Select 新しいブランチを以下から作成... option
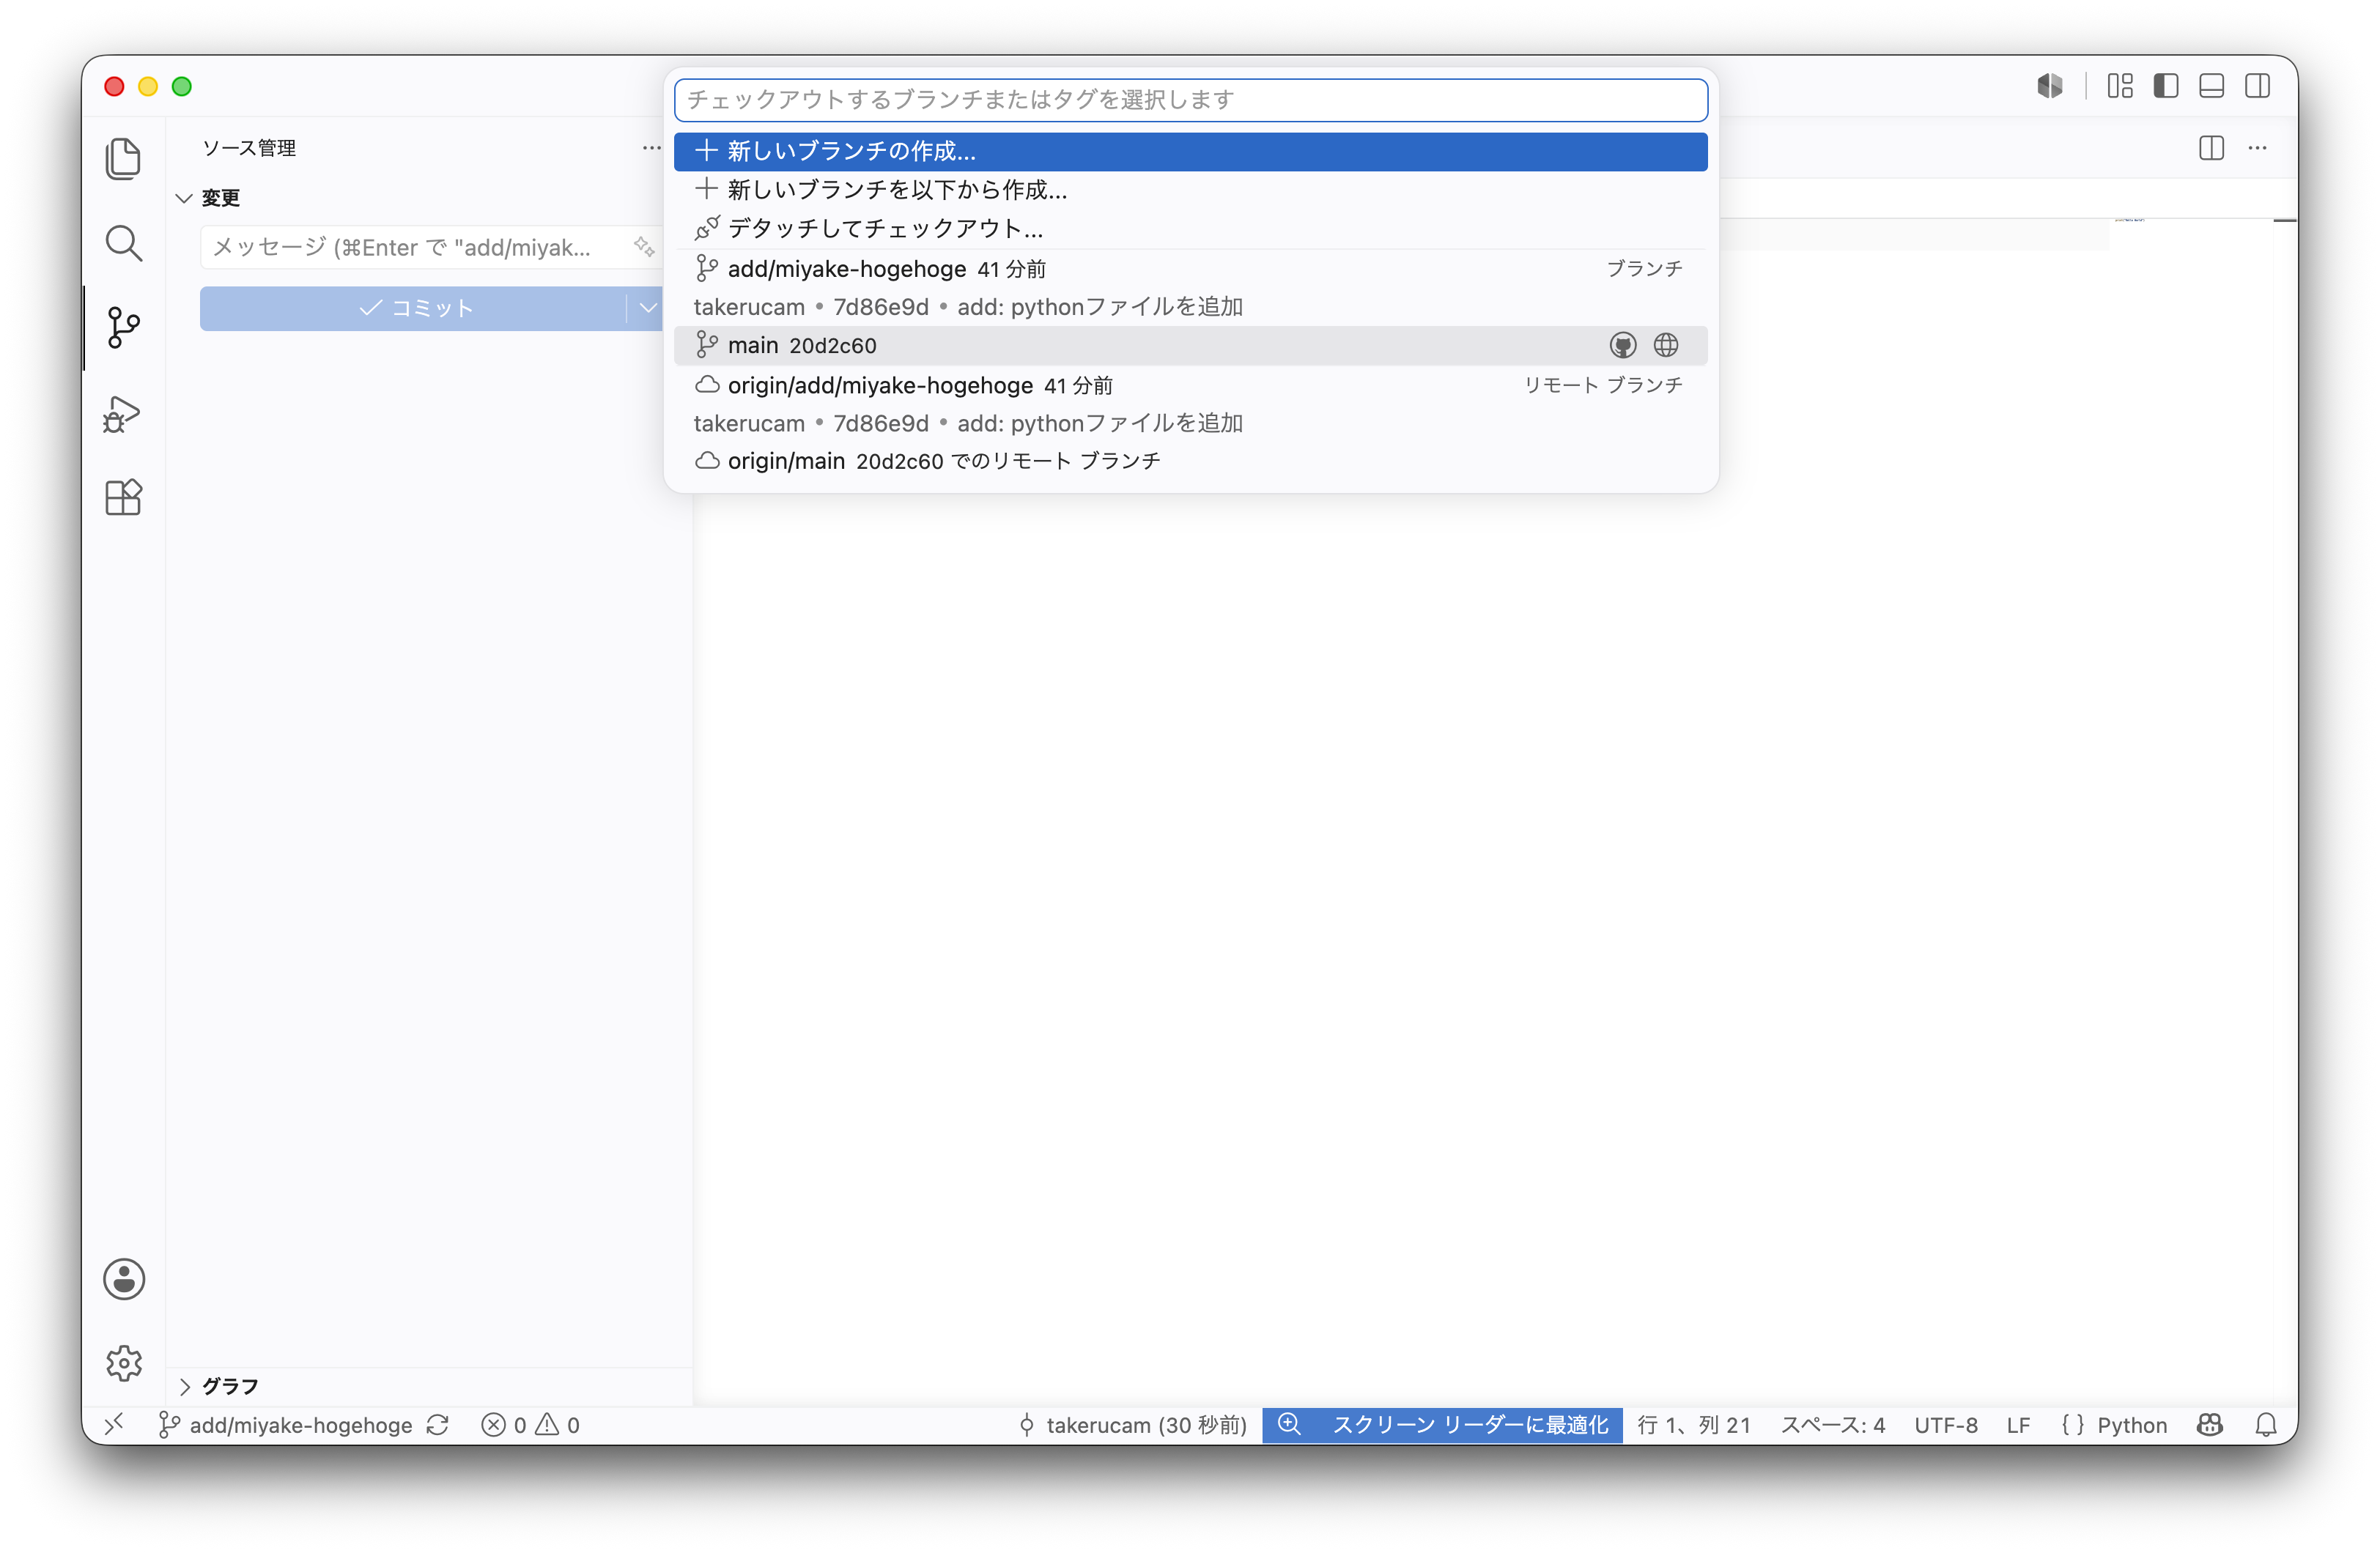The image size is (2380, 1553). (x=1190, y=190)
